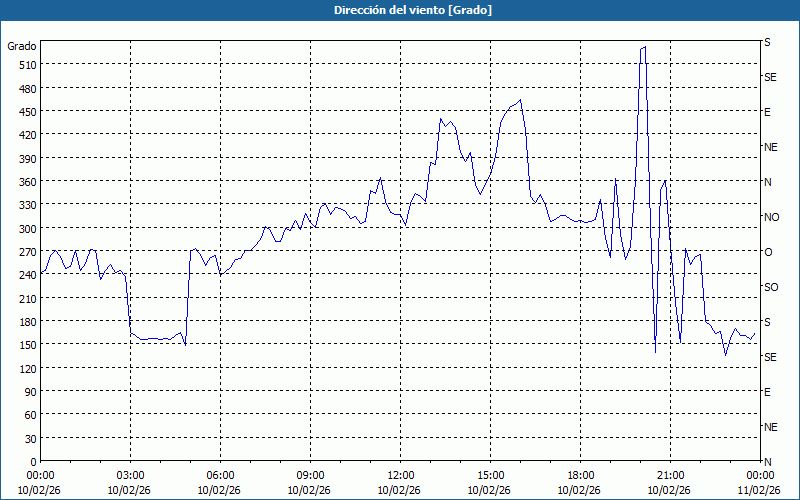Select the 90 value on left axis
Viewport: 800px width, 500px height.
tap(29, 392)
